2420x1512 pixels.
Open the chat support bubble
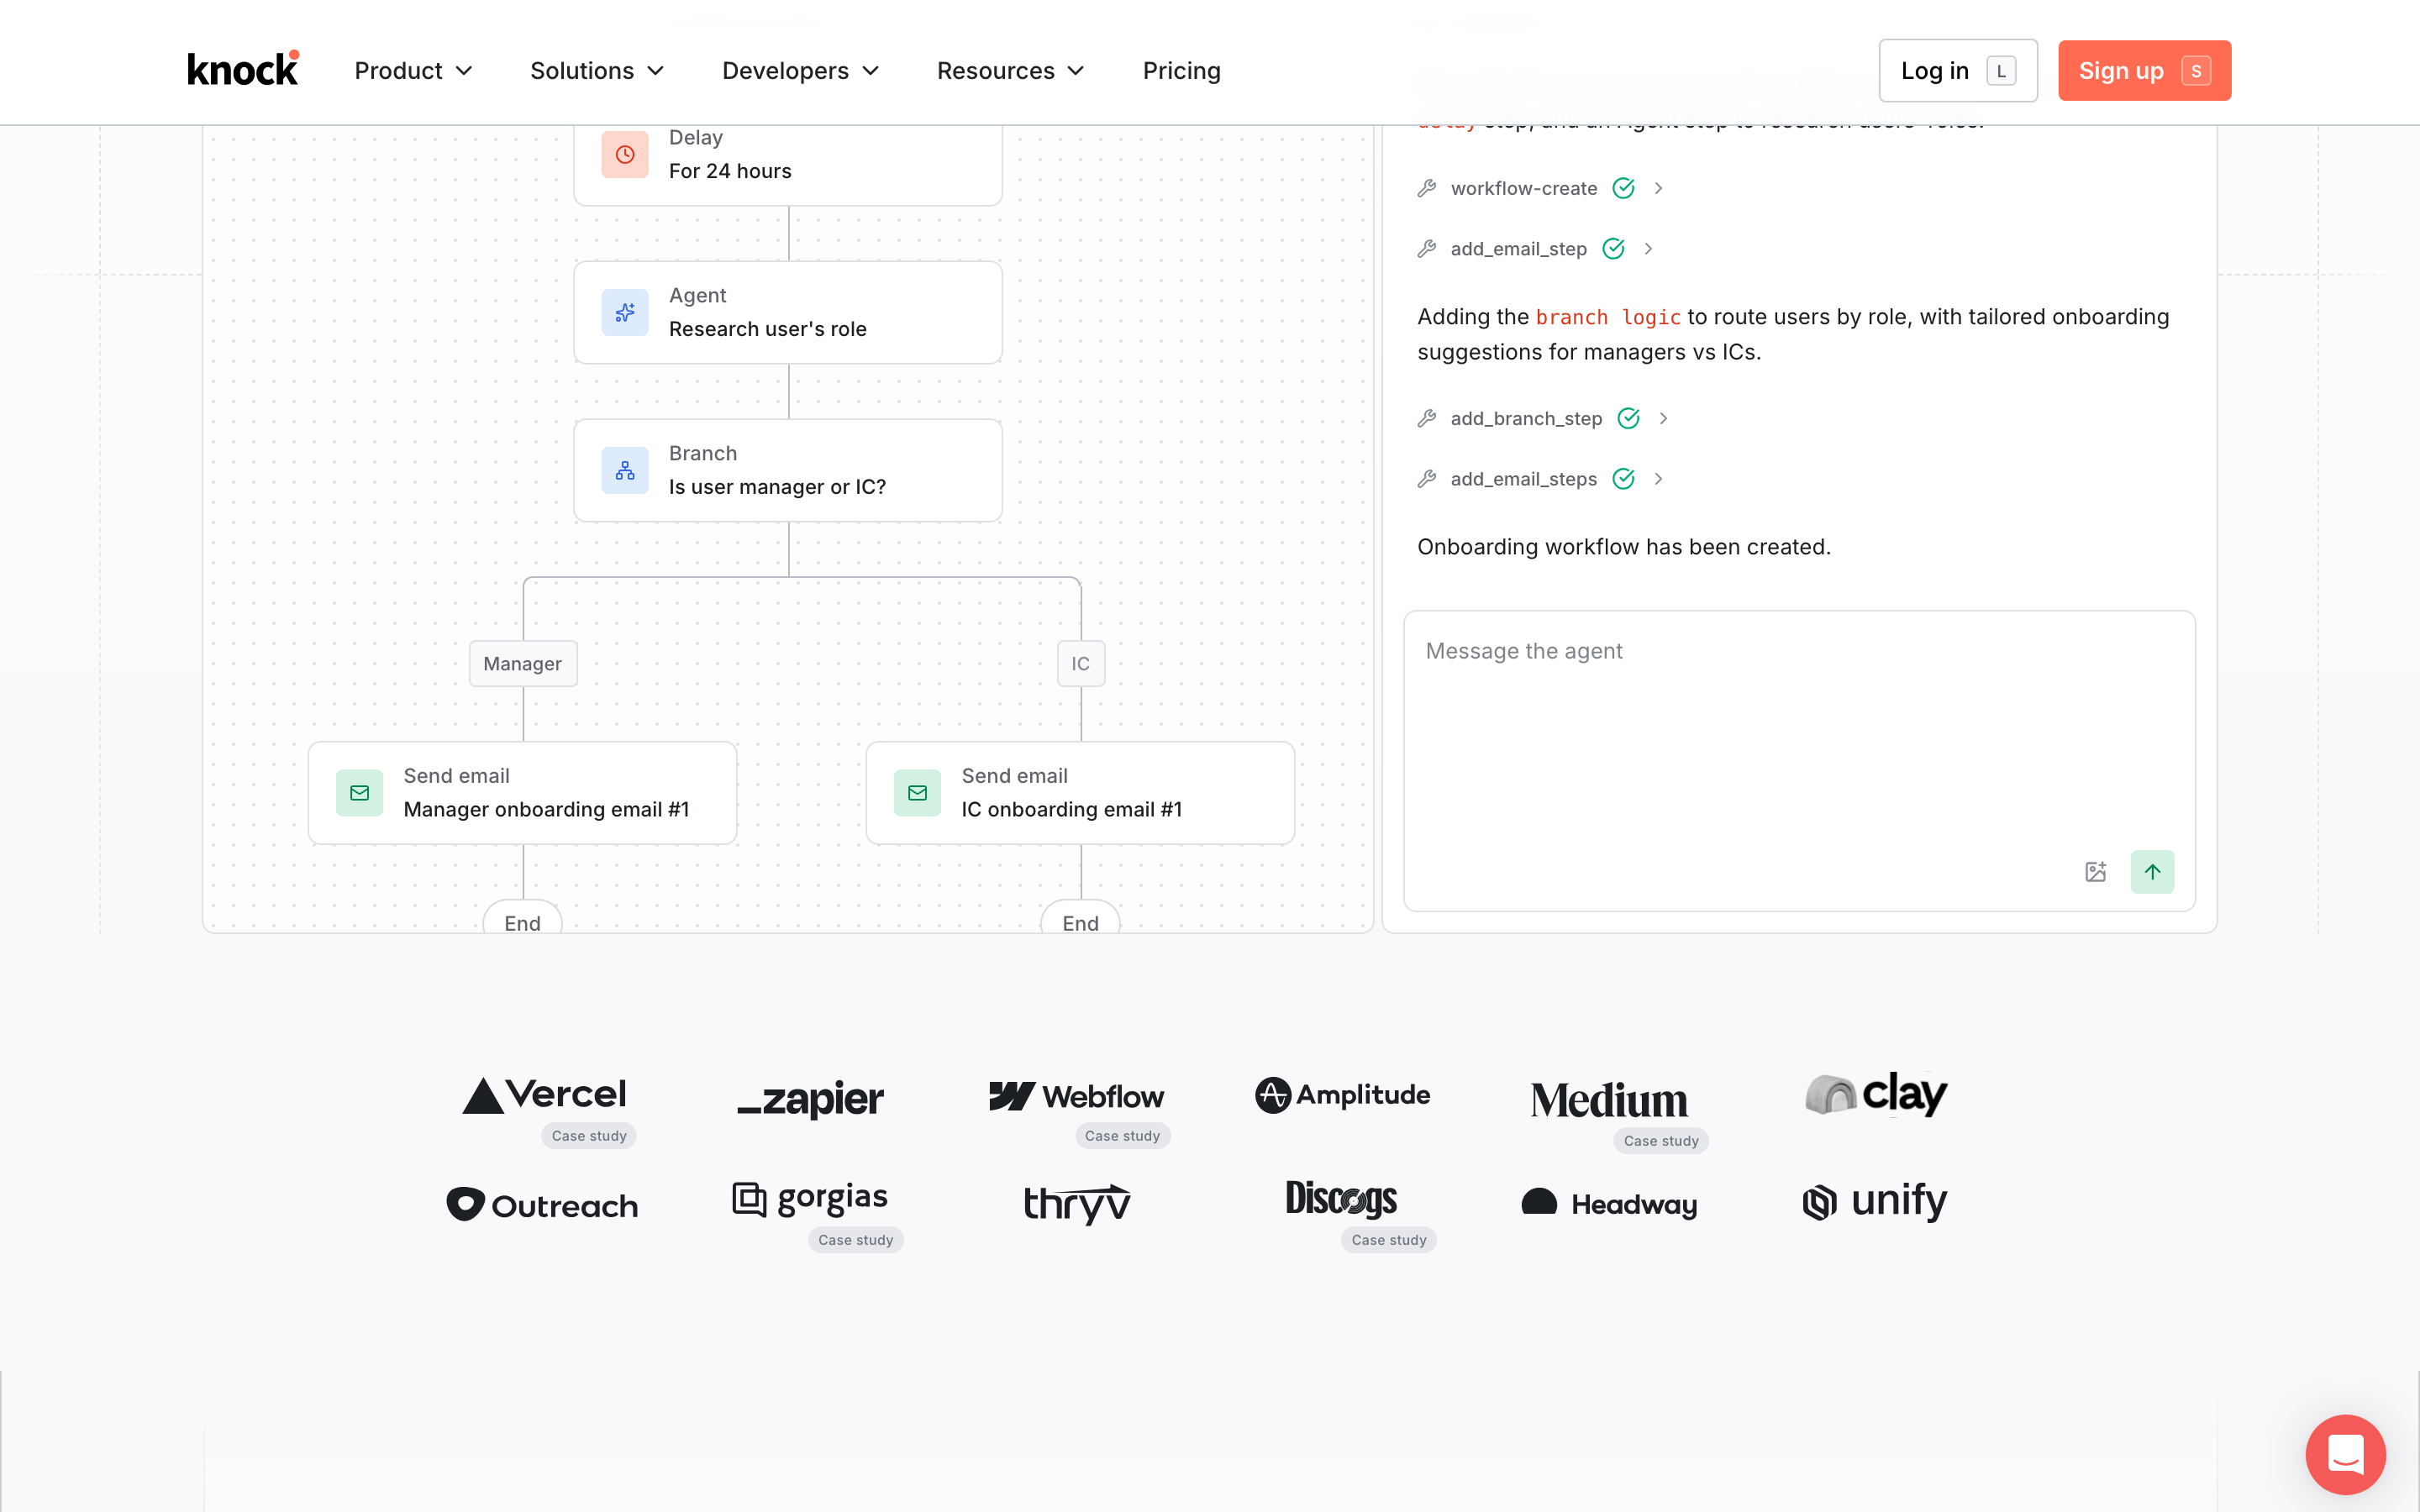(x=2345, y=1454)
